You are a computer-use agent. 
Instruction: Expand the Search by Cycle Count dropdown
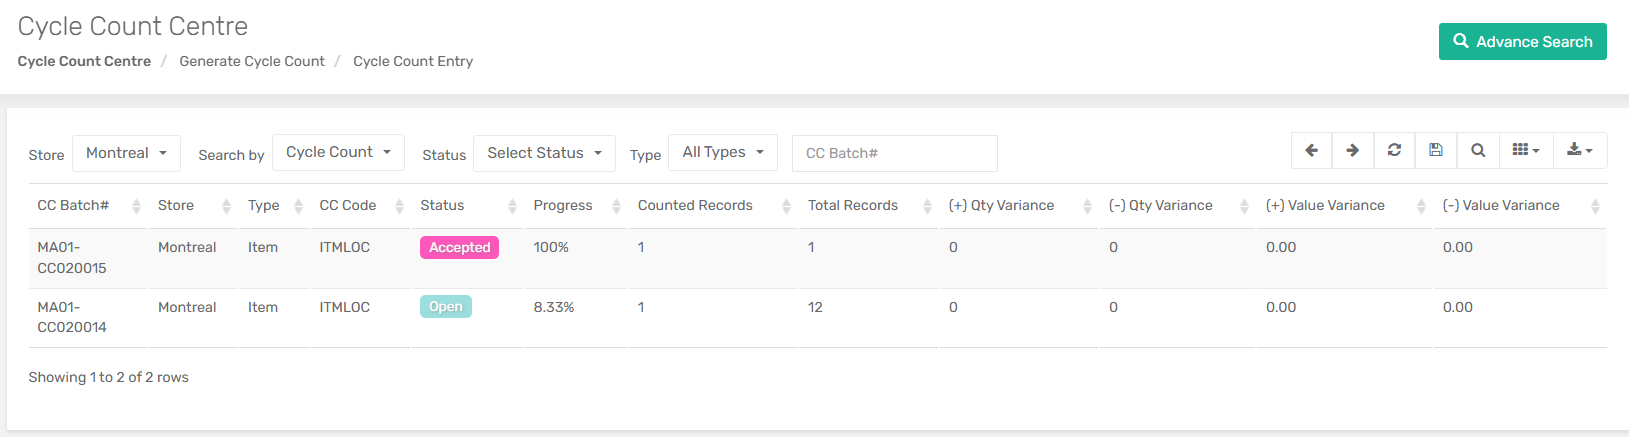coord(338,152)
